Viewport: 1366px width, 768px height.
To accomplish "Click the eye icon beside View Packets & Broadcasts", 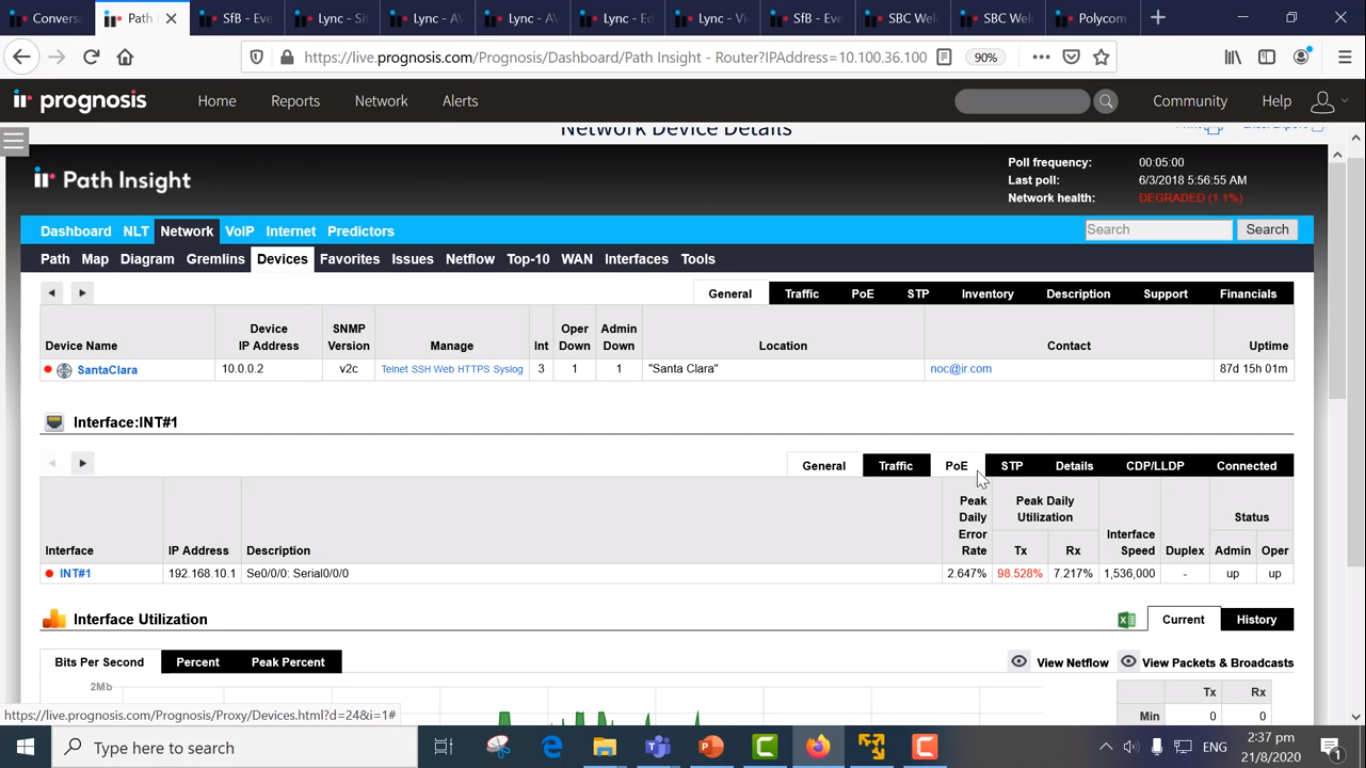I will tap(1128, 661).
